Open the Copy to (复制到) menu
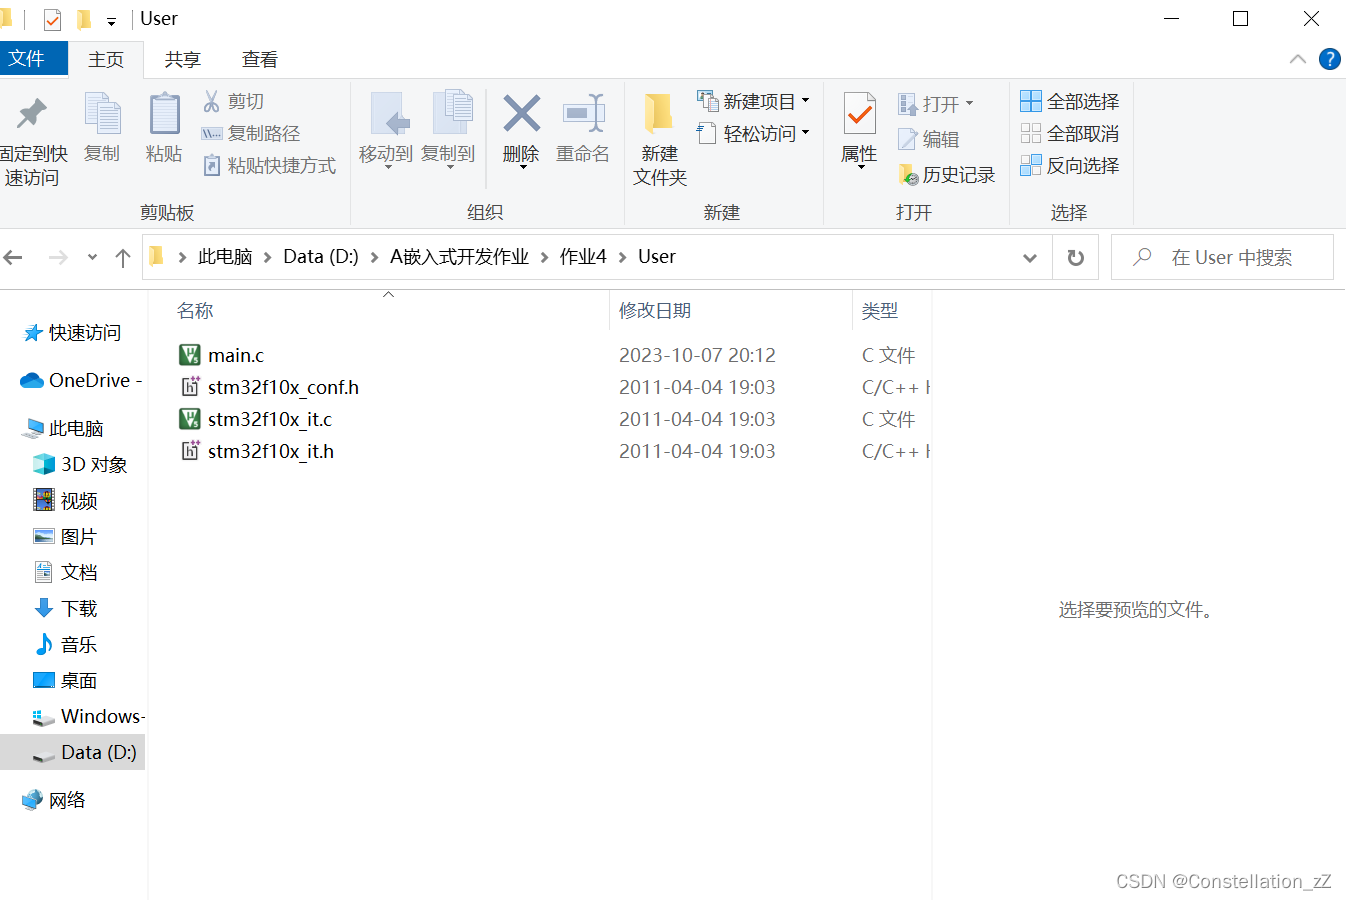Viewport: 1347px width, 900px height. 448,130
